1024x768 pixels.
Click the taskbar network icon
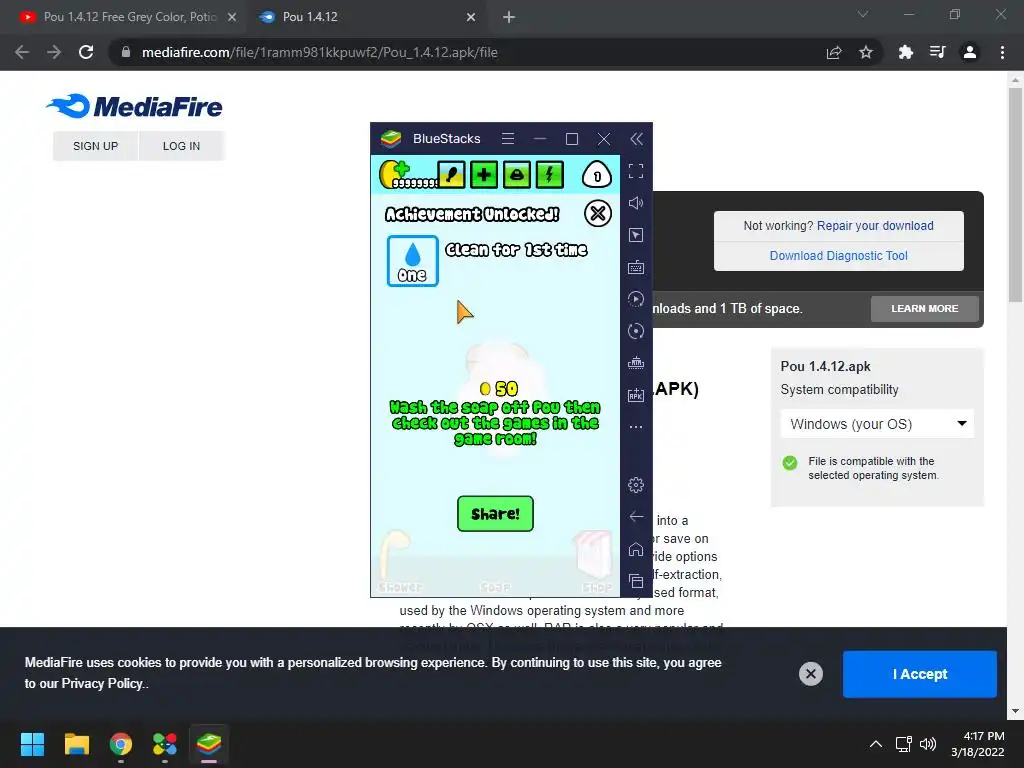903,744
